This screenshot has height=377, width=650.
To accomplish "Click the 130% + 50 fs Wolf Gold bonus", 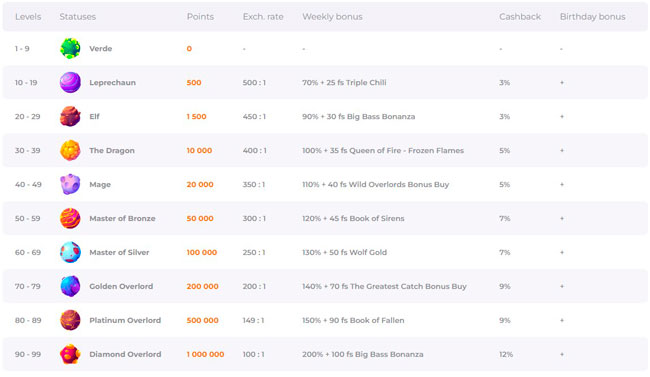I will (344, 253).
